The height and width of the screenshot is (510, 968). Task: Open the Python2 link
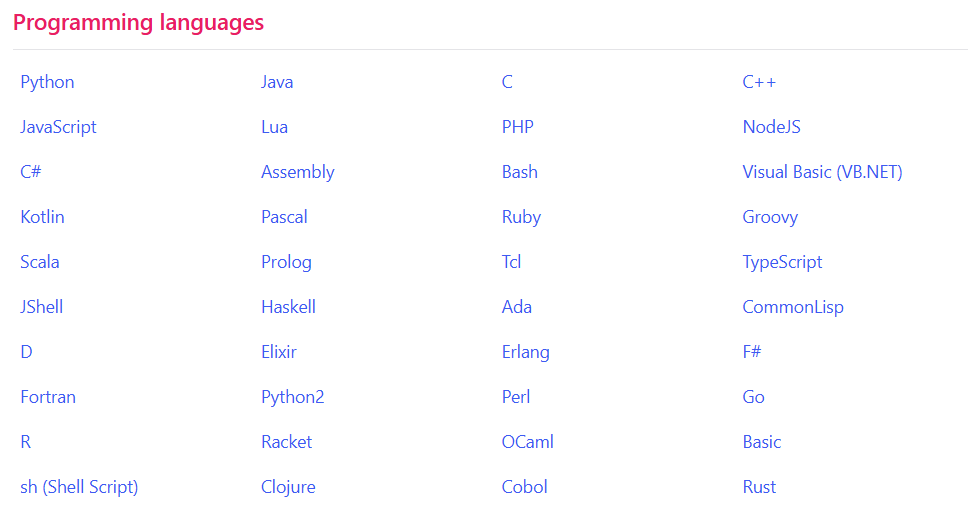tap(292, 397)
